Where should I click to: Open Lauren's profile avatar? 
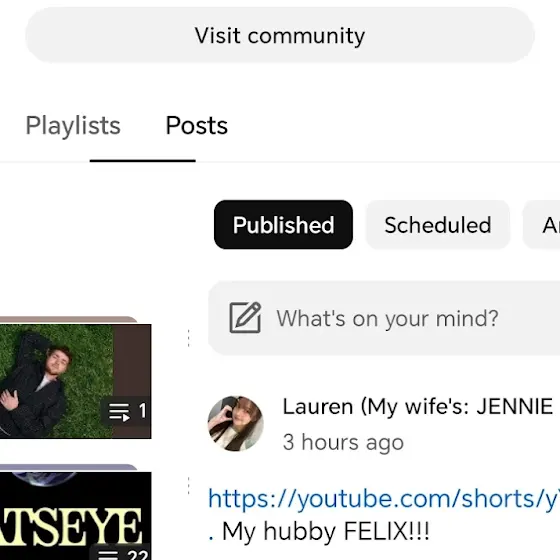coord(236,424)
